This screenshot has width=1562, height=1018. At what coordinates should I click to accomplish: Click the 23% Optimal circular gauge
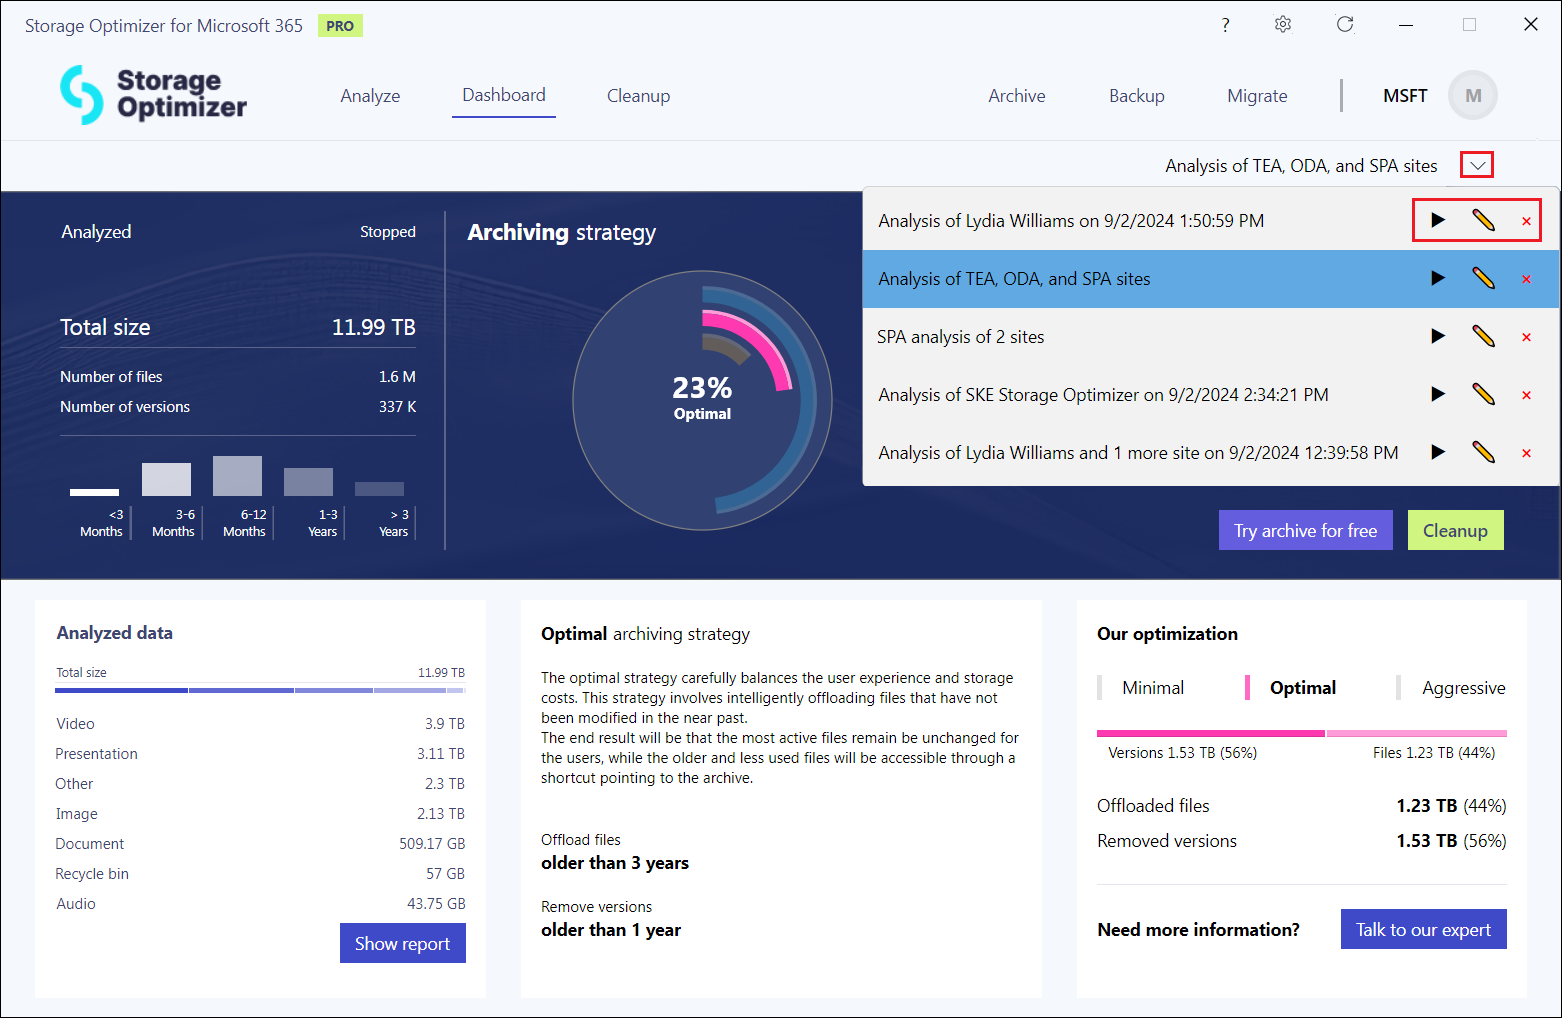702,400
